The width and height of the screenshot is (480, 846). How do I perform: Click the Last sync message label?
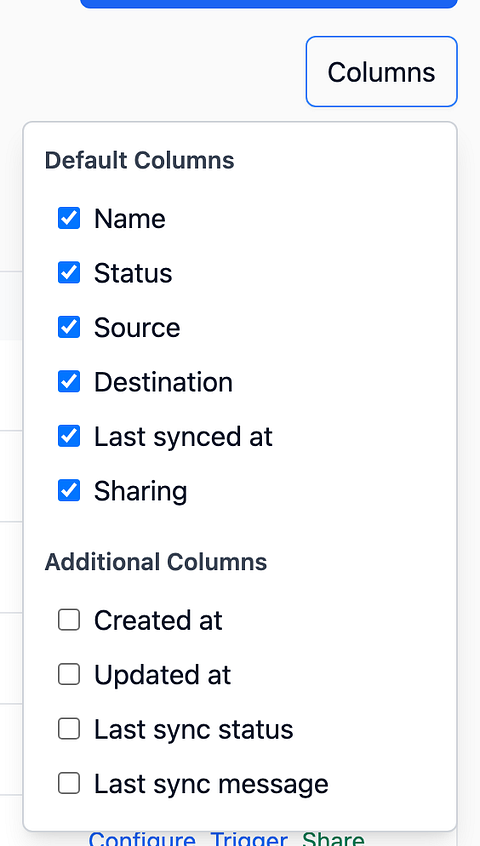click(211, 784)
